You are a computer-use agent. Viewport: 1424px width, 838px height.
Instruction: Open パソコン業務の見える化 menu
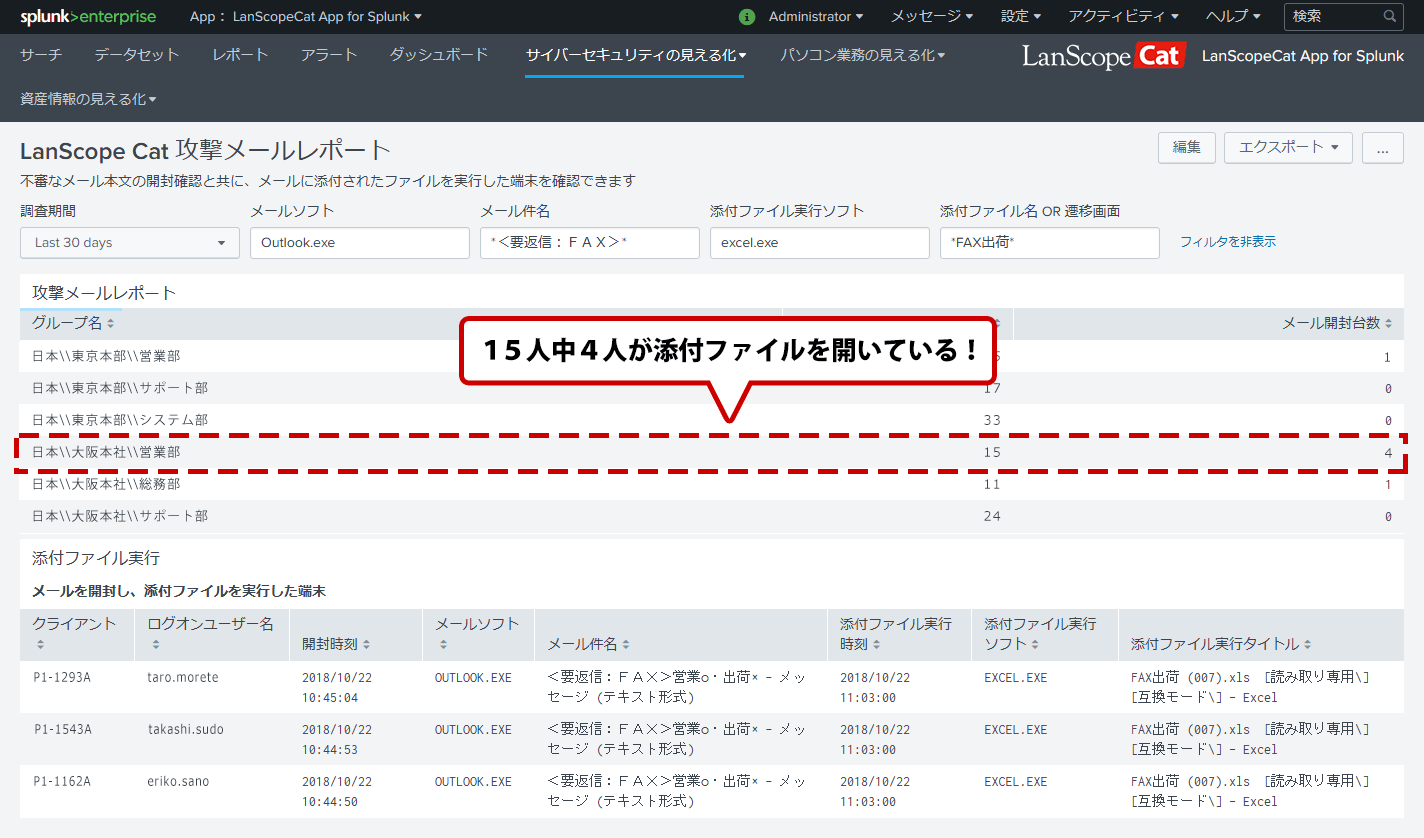click(x=863, y=55)
